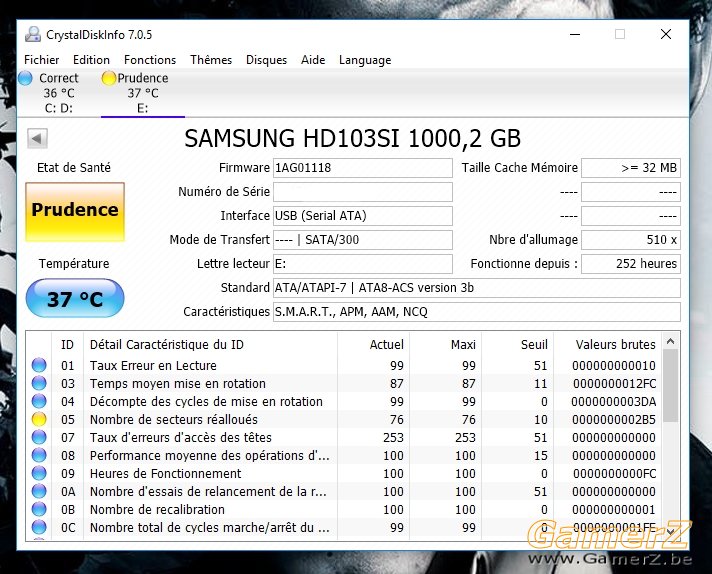
Task: Click the yellow orb of row 05
Action: click(39, 419)
